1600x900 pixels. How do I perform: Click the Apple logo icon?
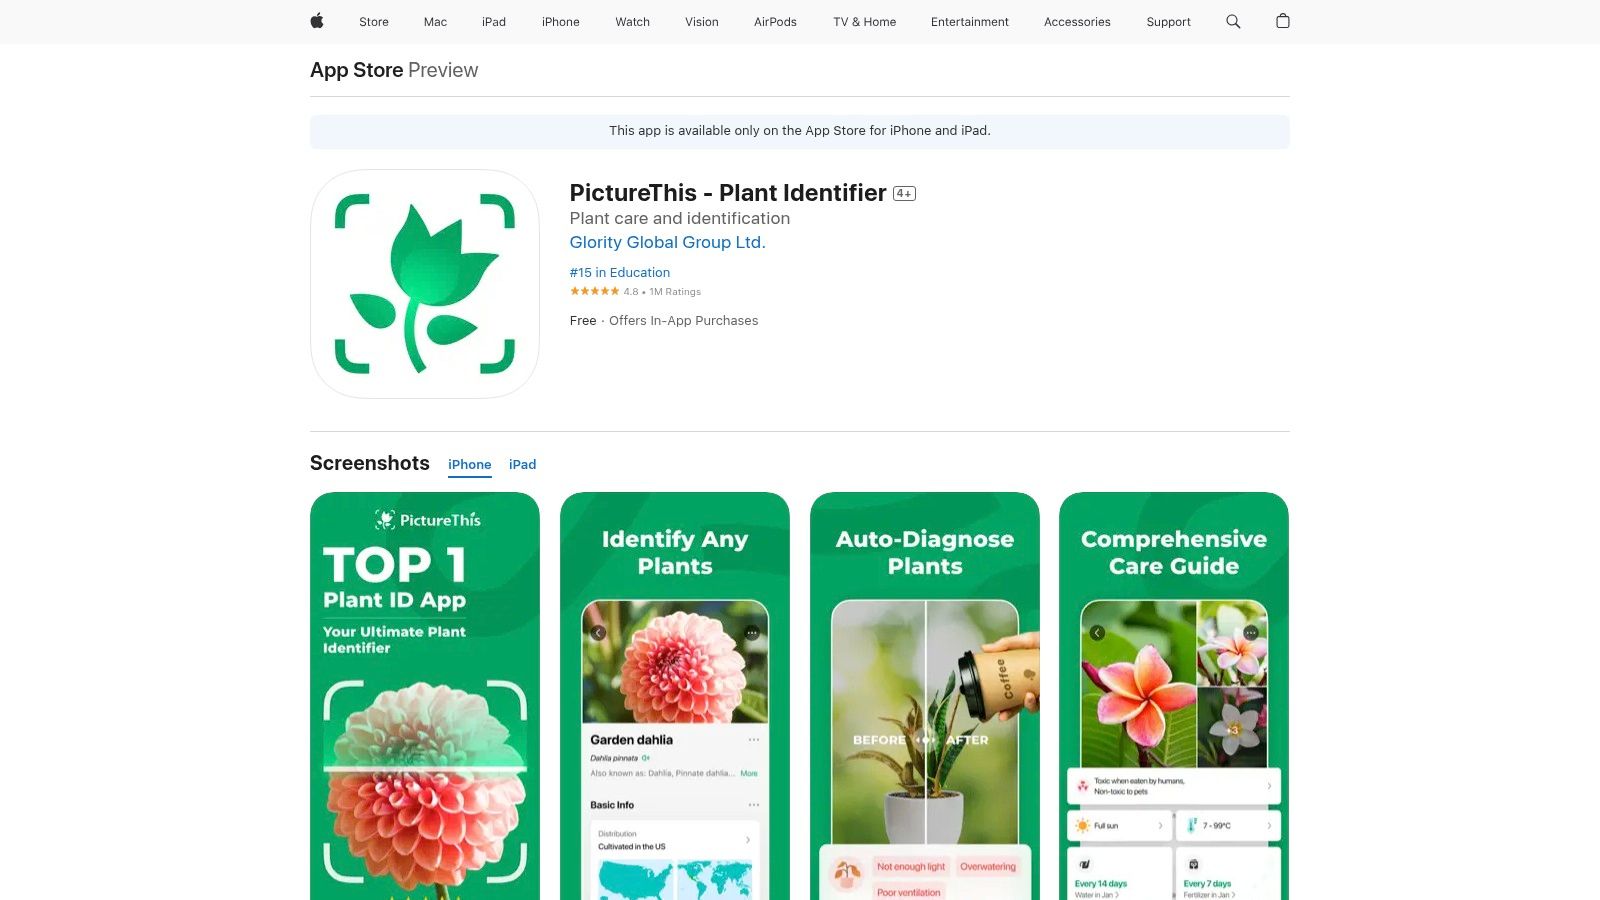[x=317, y=21]
